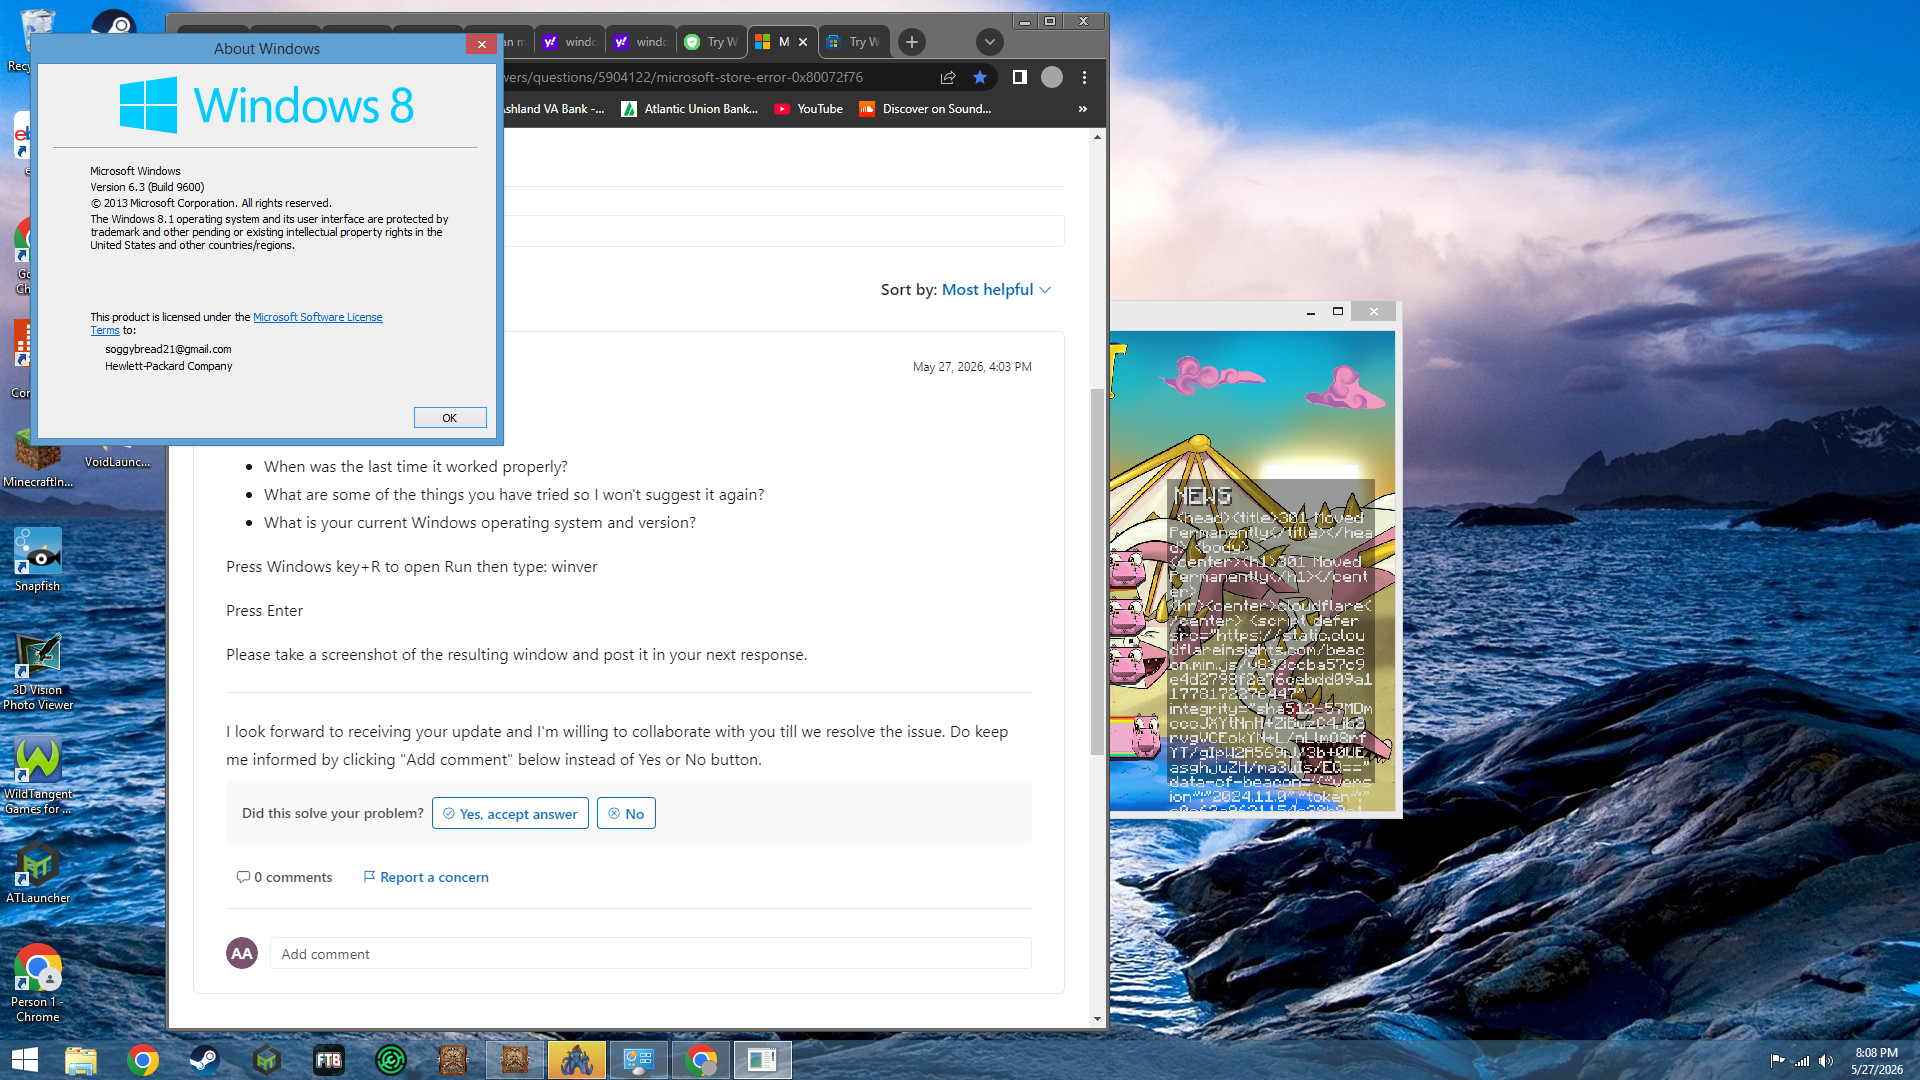Switch to the last 'Try W' store tab

(854, 42)
